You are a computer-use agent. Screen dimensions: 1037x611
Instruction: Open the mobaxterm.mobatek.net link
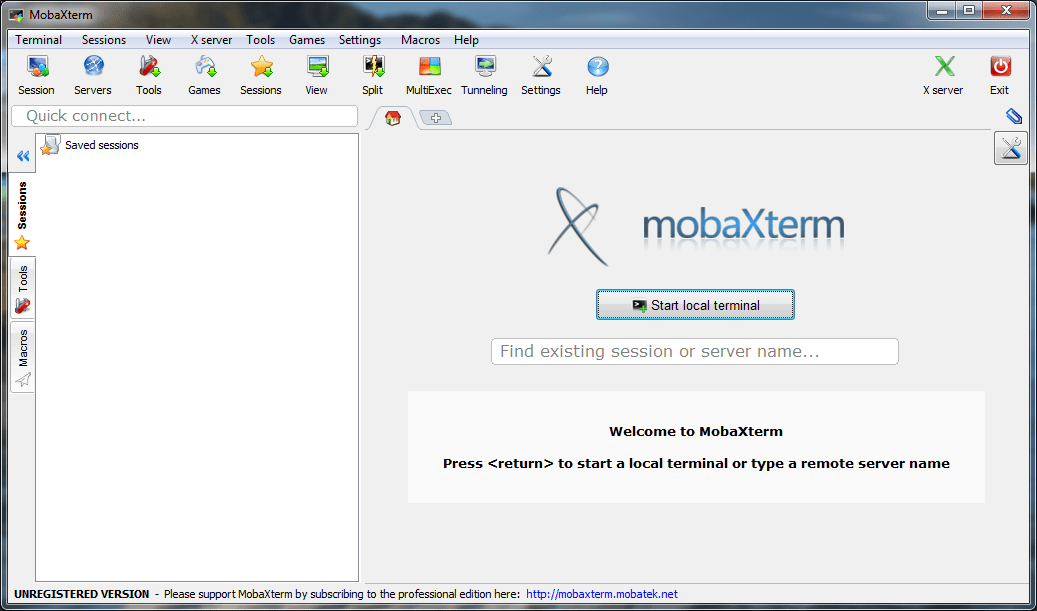(x=602, y=594)
